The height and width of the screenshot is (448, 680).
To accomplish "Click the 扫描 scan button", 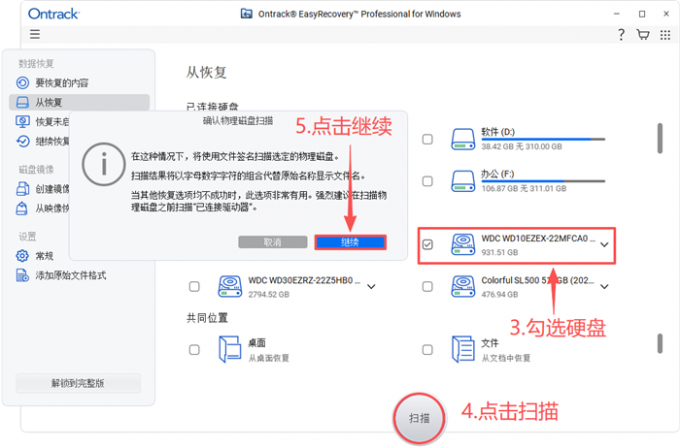I will (x=419, y=418).
